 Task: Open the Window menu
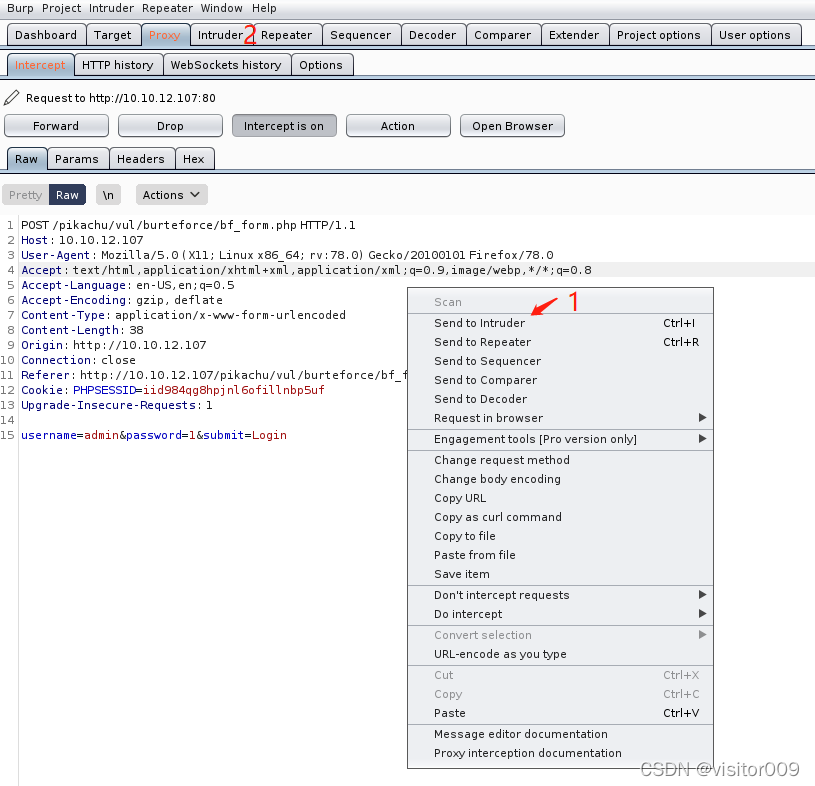221,8
